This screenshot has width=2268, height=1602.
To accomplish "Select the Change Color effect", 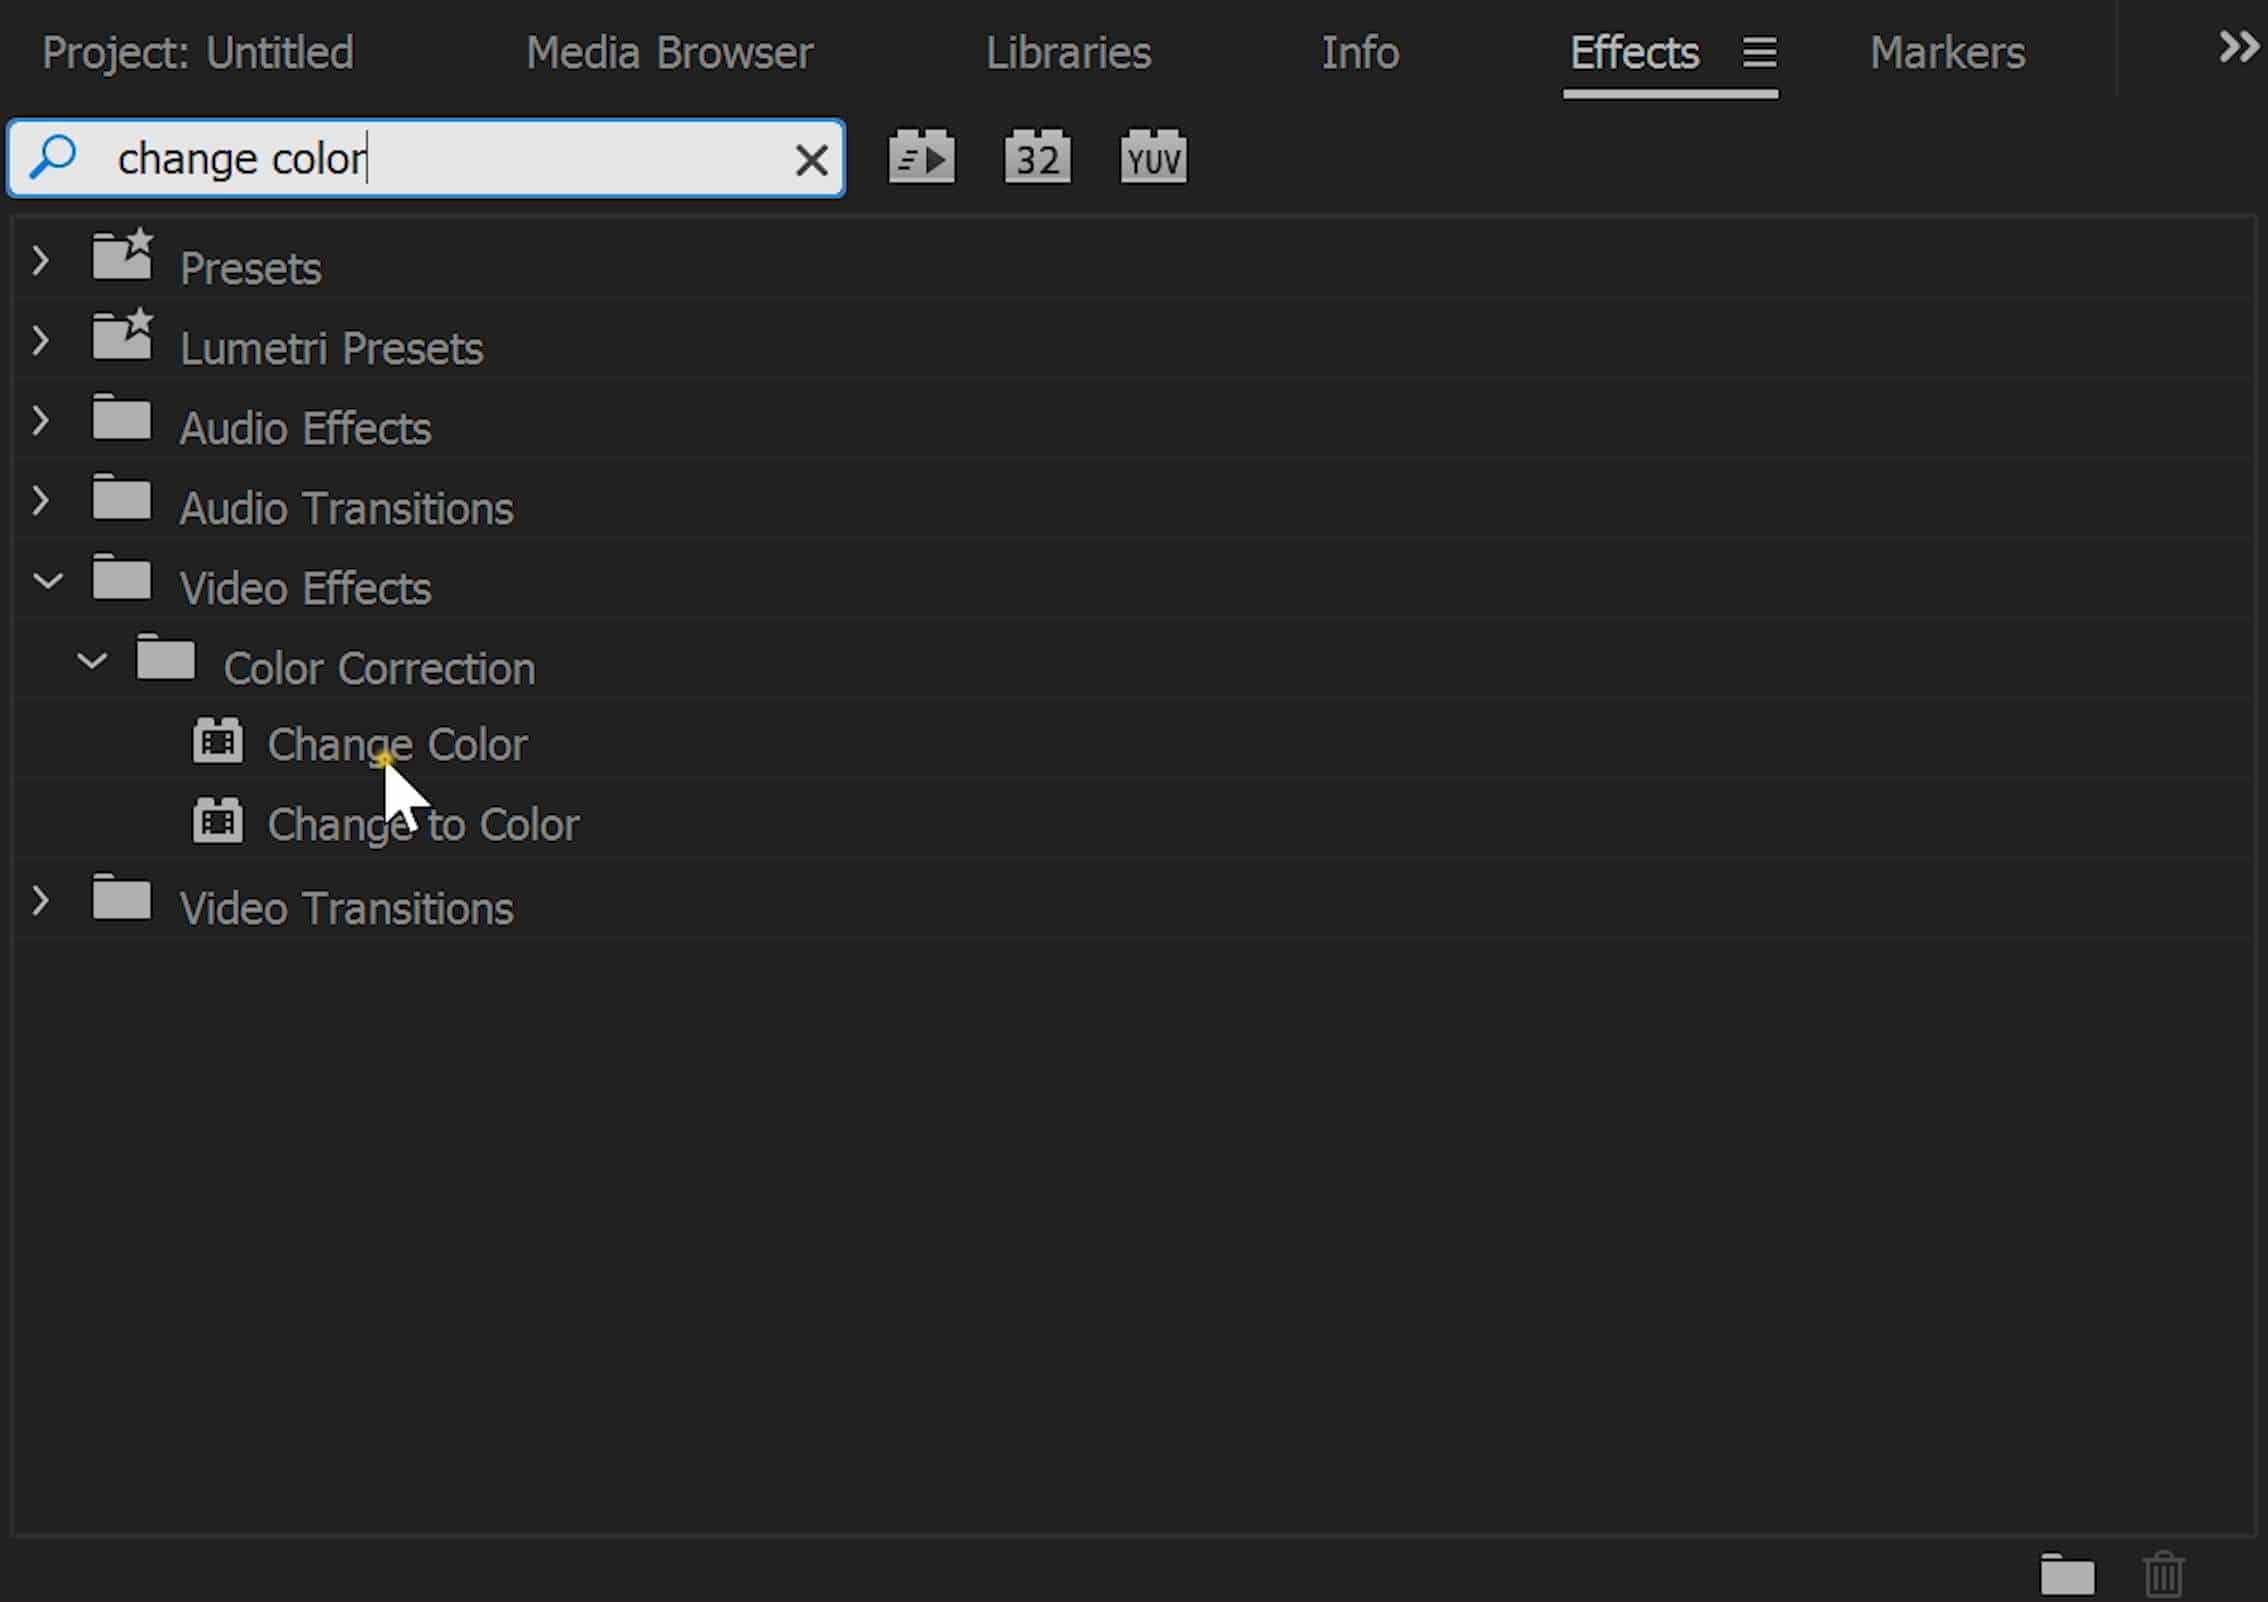I will (397, 745).
